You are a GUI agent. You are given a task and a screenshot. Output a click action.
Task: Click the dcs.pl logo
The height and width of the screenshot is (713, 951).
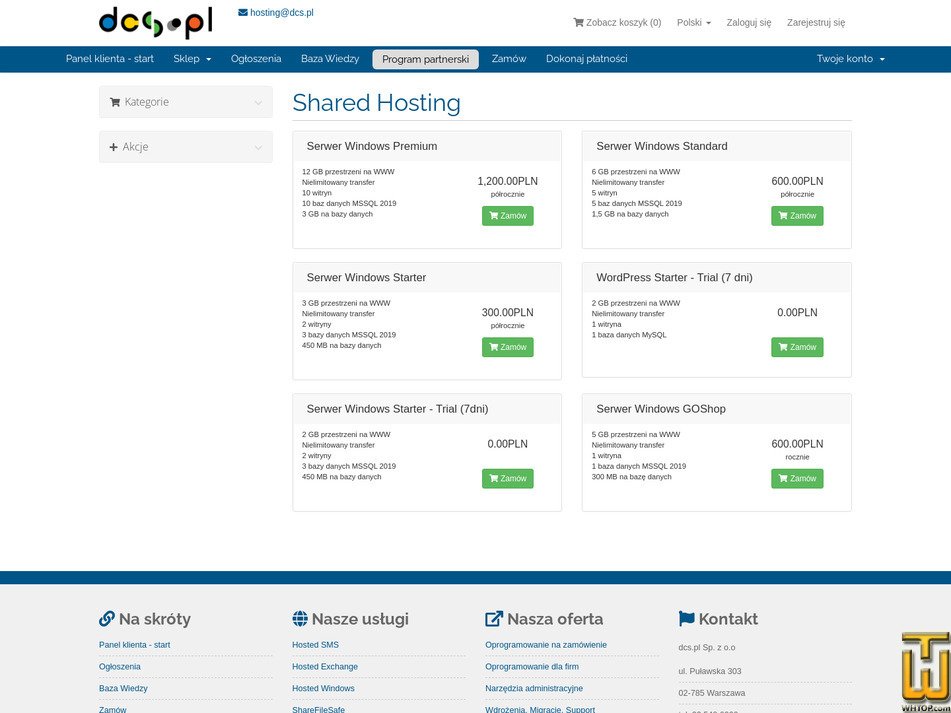[x=156, y=22]
